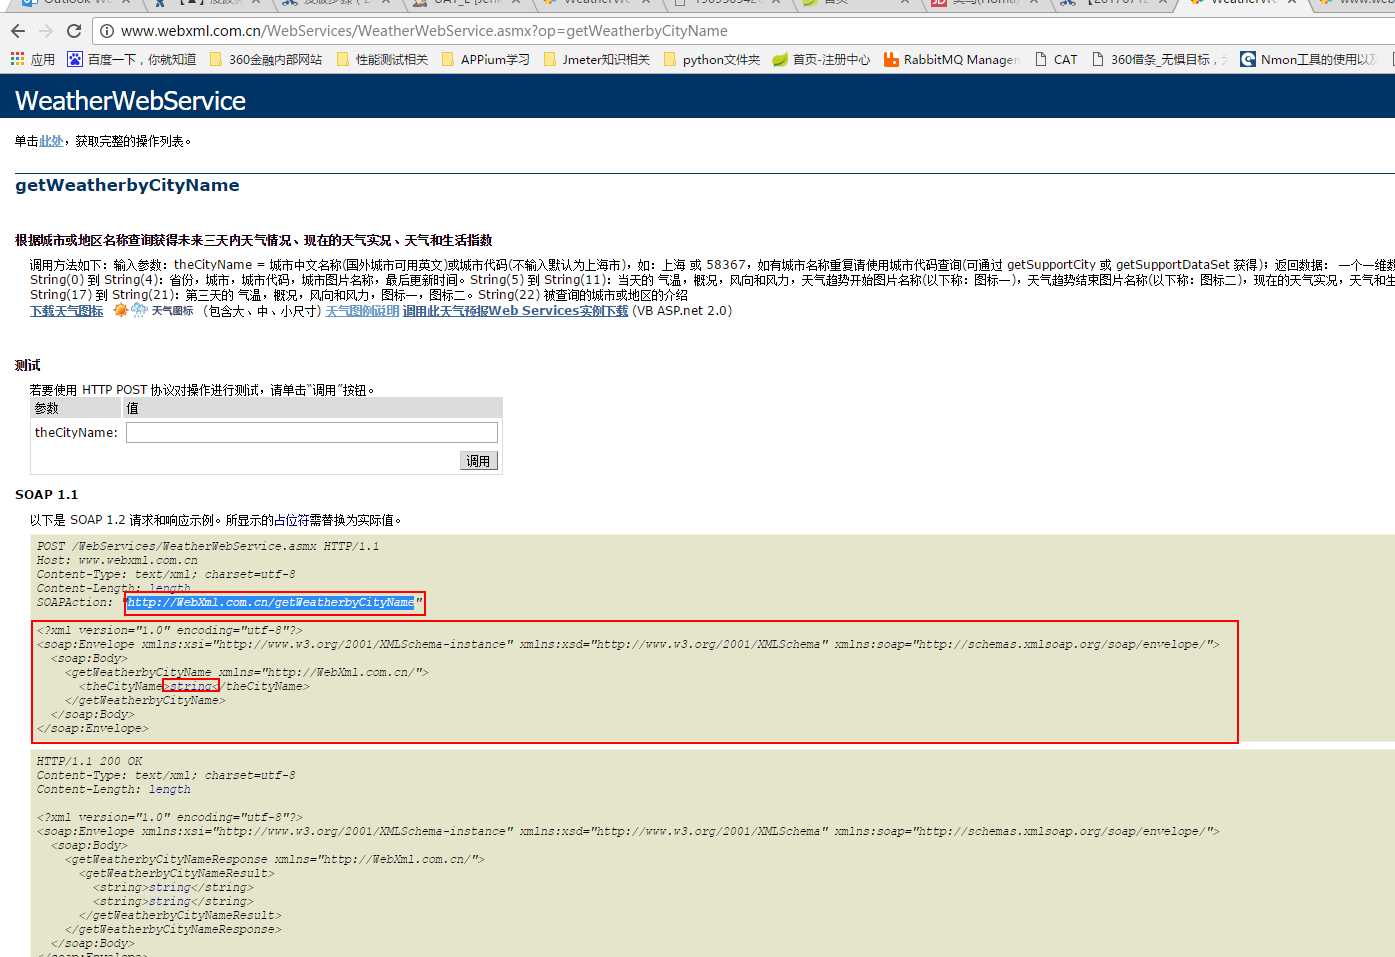The height and width of the screenshot is (957, 1395).
Task: Open the RabbitMQ Management bookmark
Action: click(951, 59)
